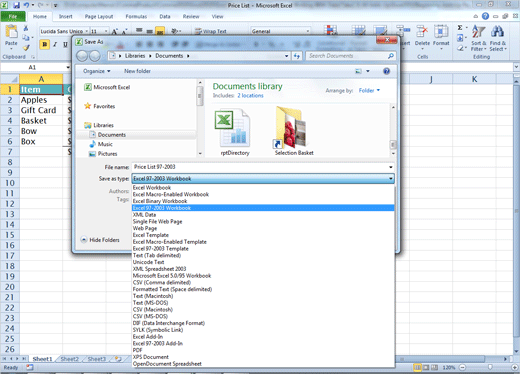Screen dimensions: 520x374
Task: Switch to the Insert ribbon tab
Action: point(65,16)
